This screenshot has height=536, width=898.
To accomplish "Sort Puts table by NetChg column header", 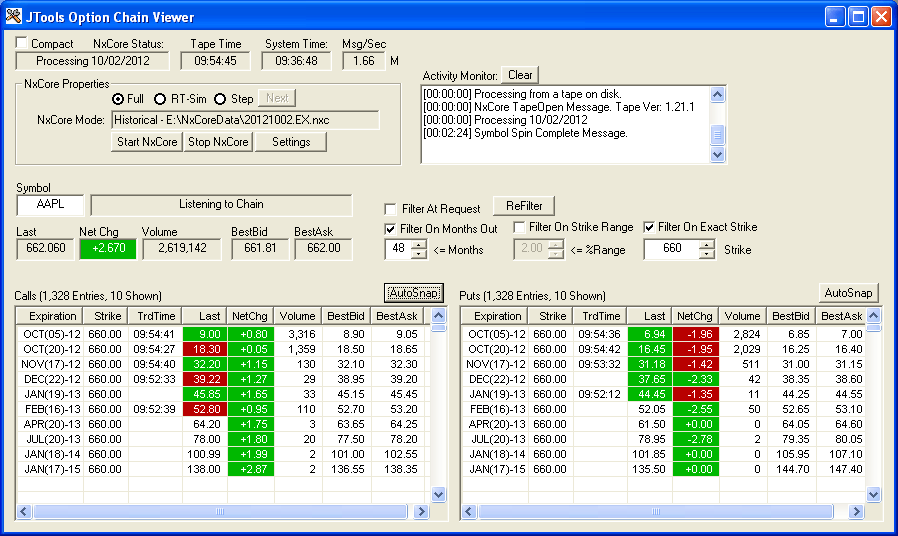I will 695,316.
